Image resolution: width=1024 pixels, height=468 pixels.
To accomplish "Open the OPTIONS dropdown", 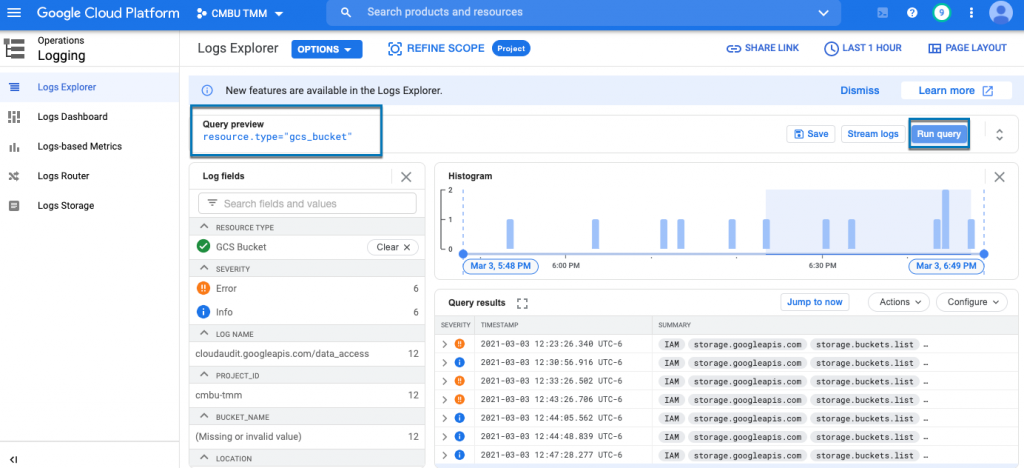I will point(326,49).
